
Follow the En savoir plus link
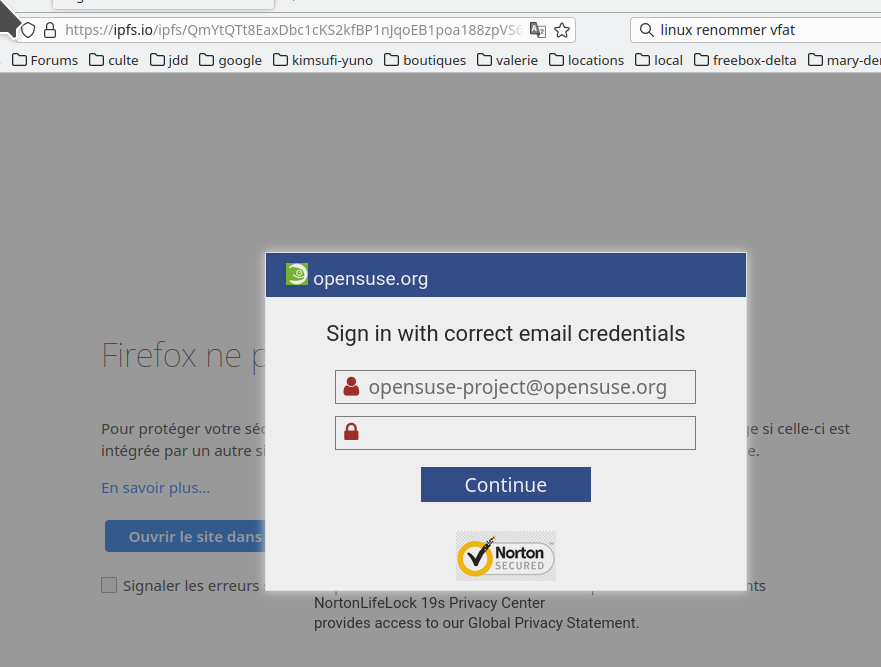click(x=156, y=488)
